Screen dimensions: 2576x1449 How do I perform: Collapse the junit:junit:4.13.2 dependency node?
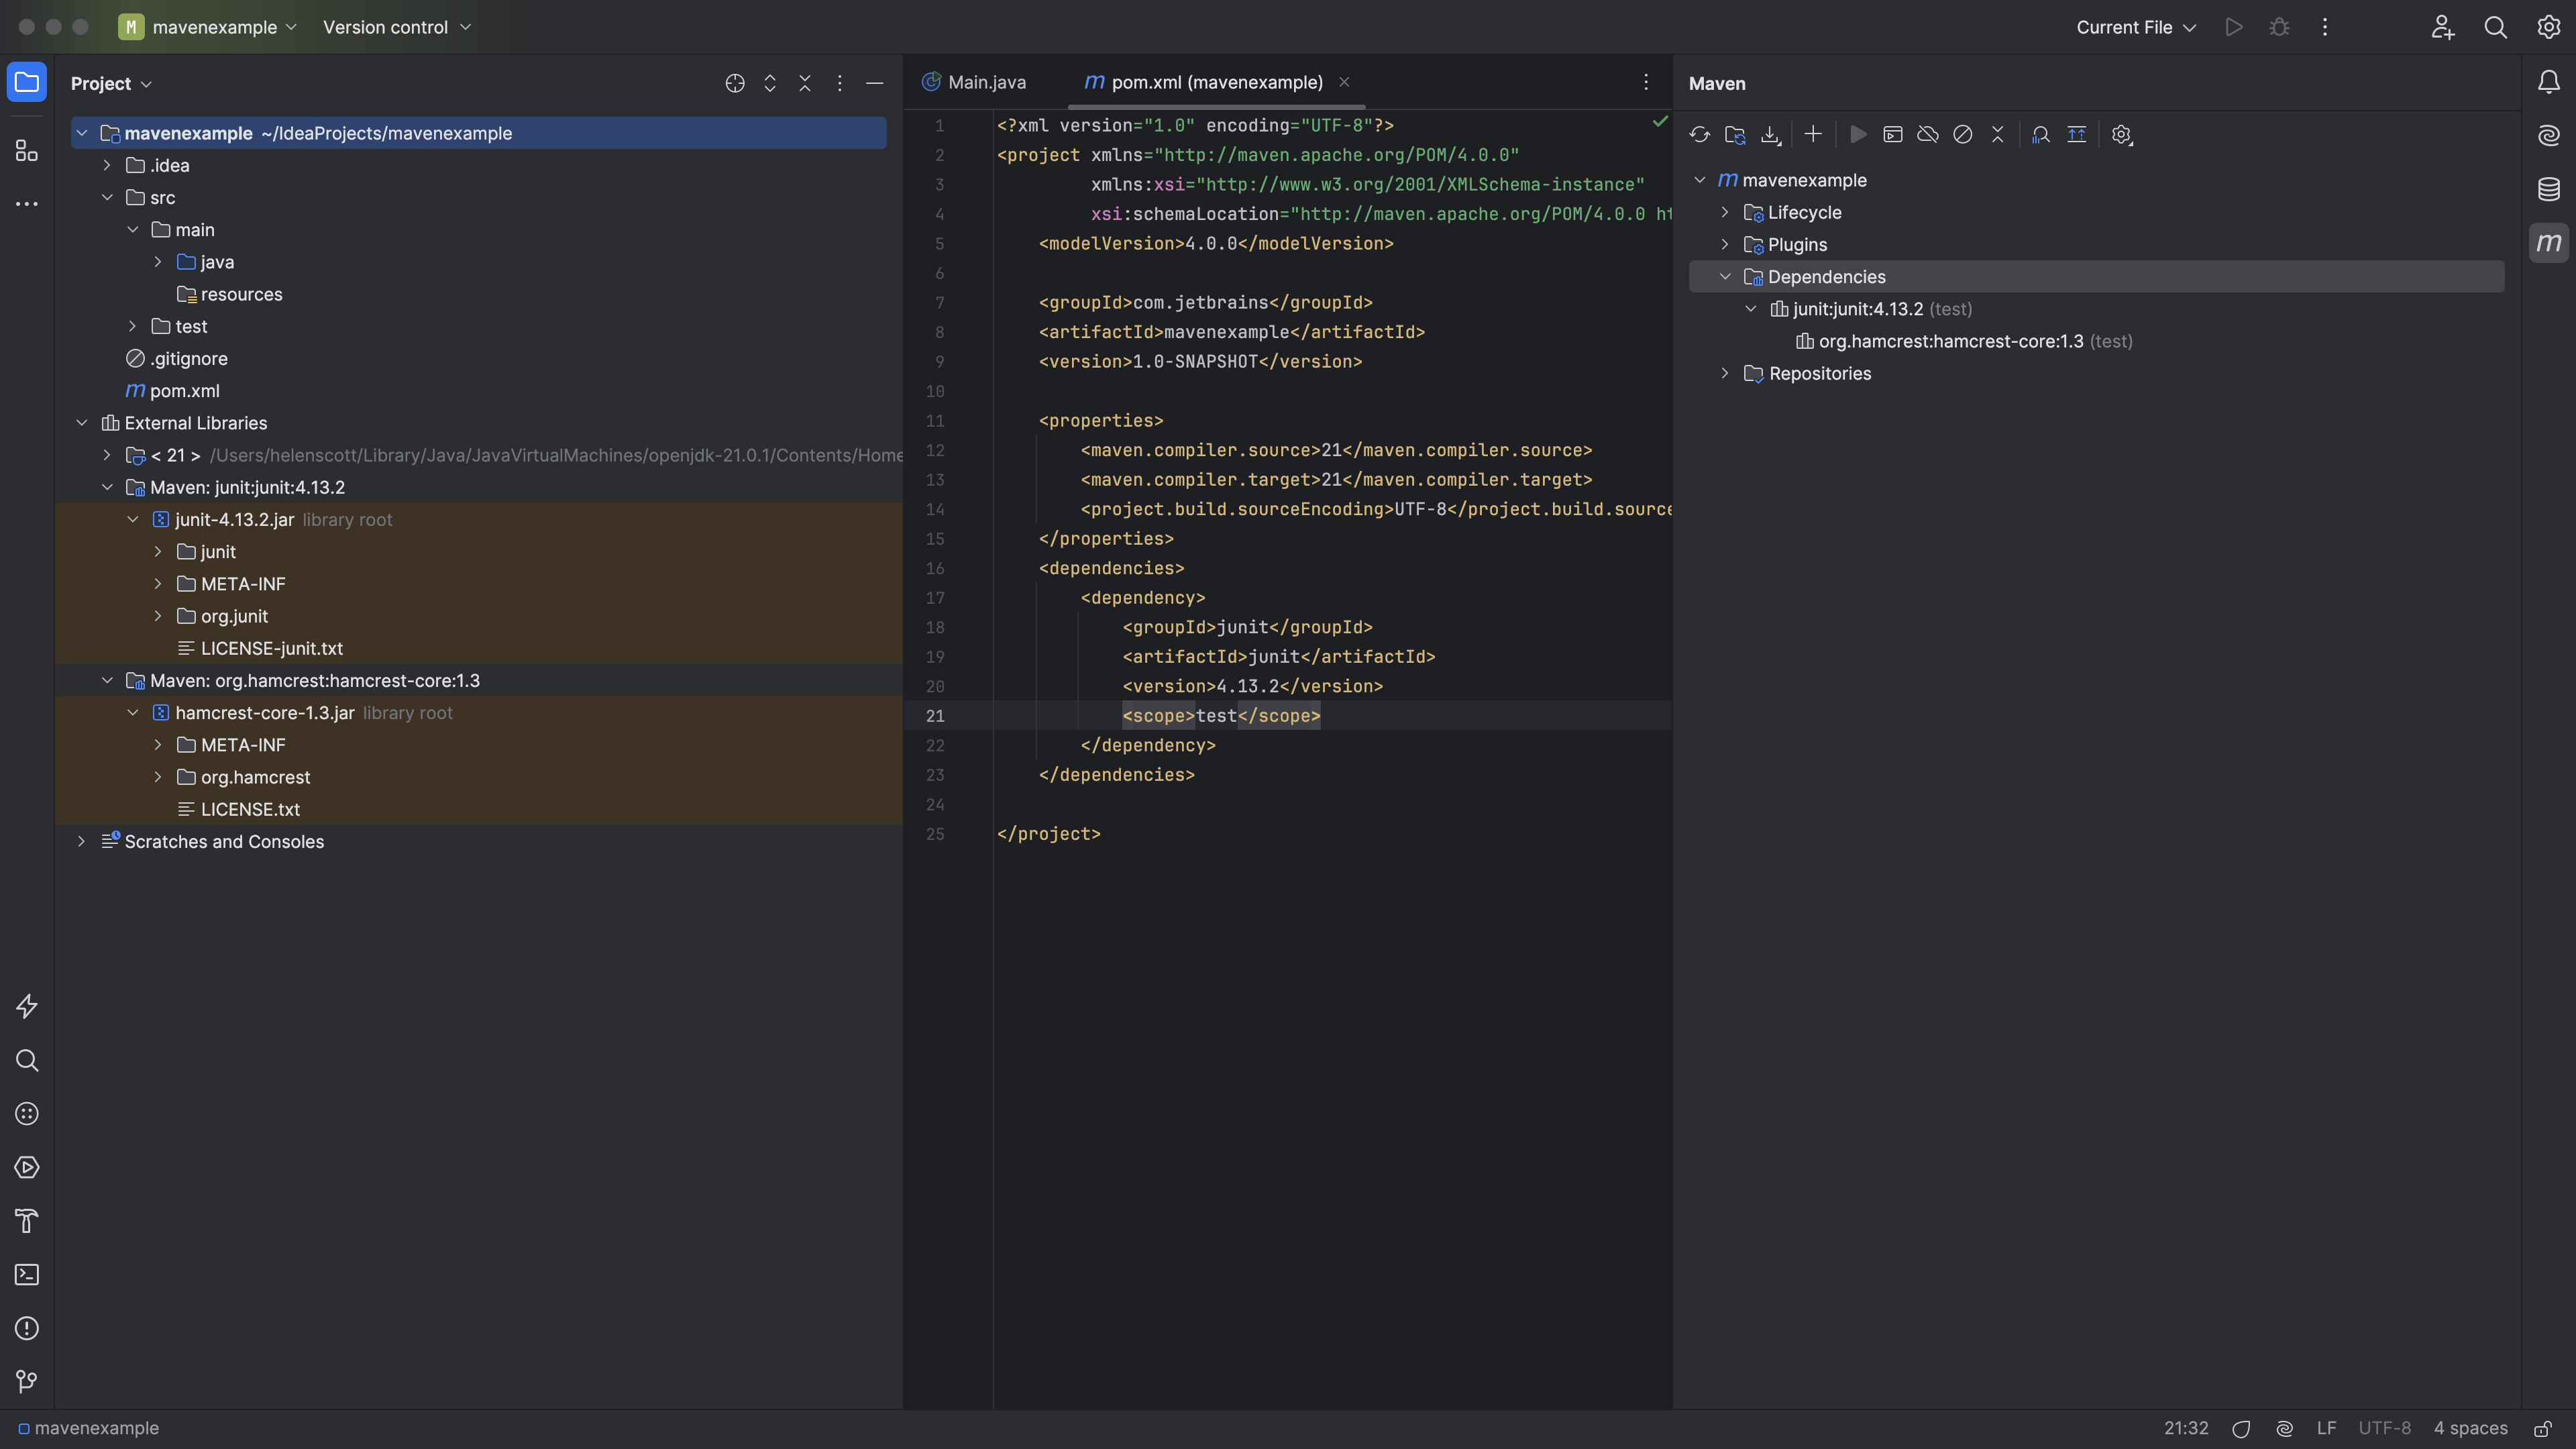1752,309
